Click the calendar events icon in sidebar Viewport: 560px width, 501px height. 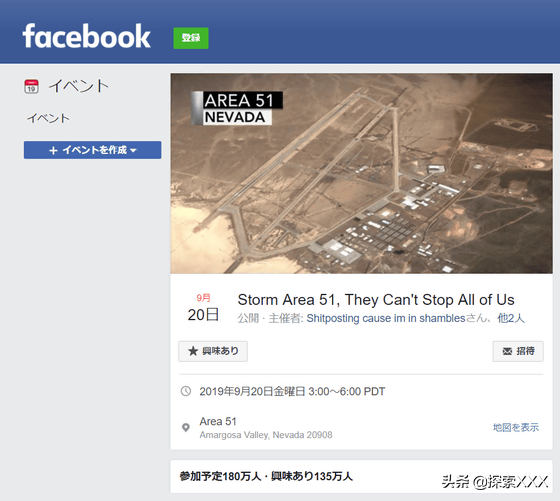(x=31, y=86)
